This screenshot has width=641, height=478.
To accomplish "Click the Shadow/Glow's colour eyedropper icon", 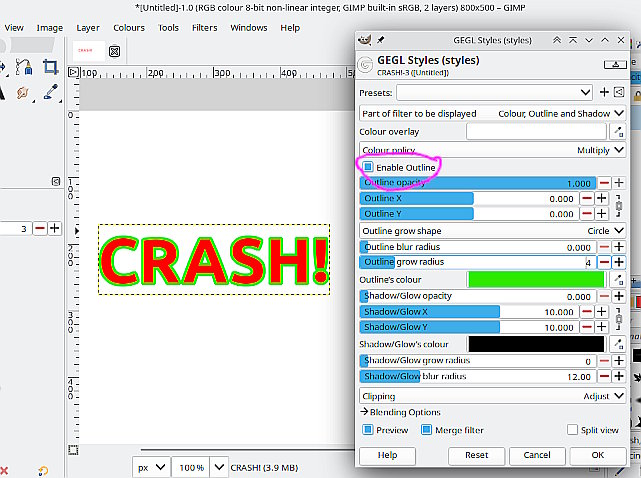I will tap(618, 343).
